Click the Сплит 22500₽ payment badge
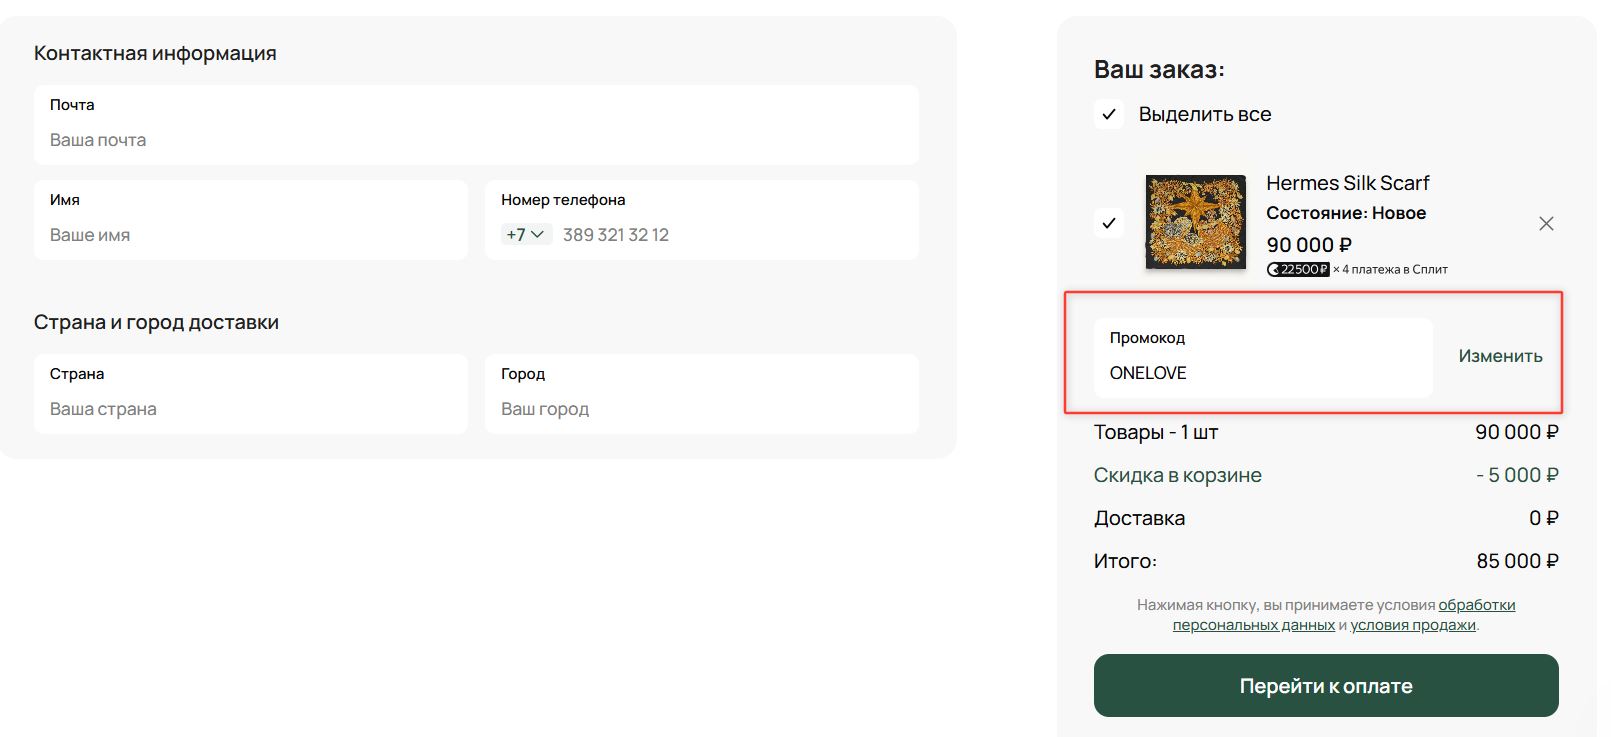The width and height of the screenshot is (1611, 737). (x=1298, y=269)
